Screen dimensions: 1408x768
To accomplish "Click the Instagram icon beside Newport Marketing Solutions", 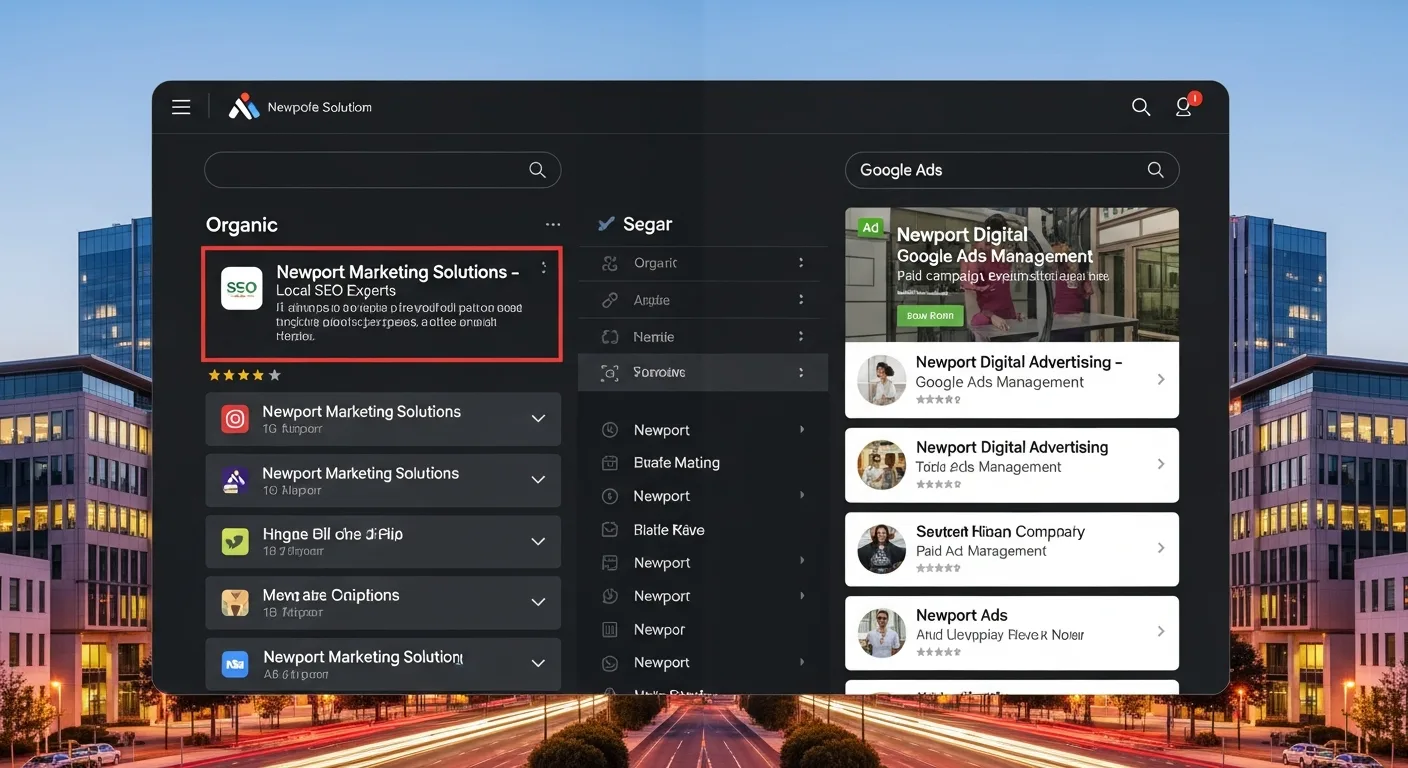I will point(235,419).
